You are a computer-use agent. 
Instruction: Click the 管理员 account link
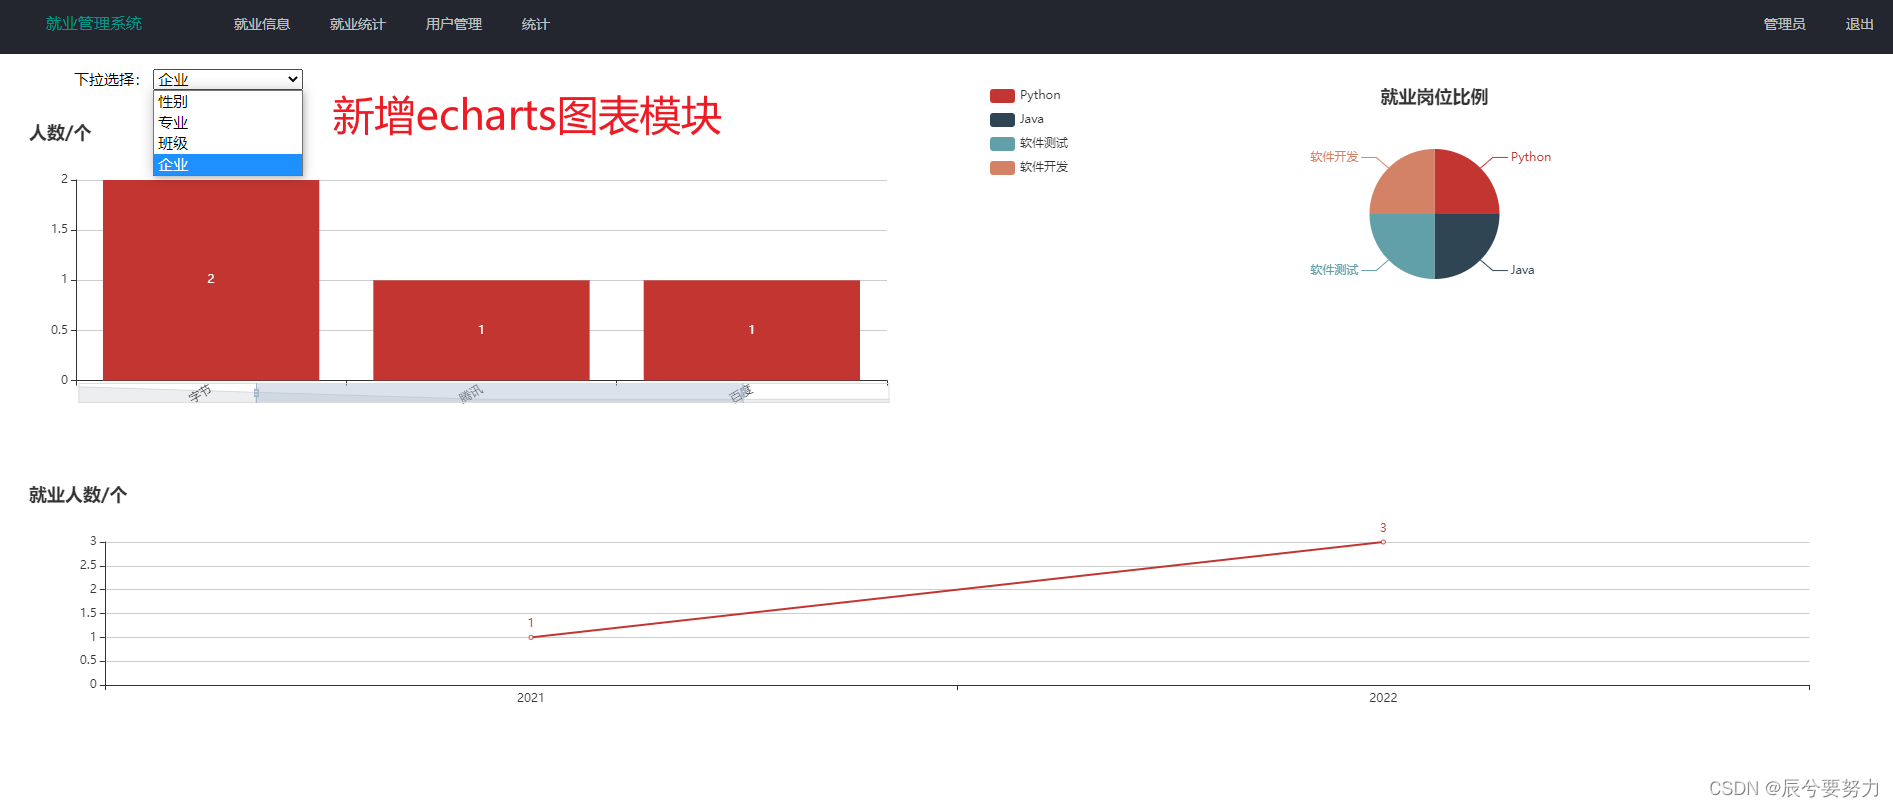(1785, 24)
